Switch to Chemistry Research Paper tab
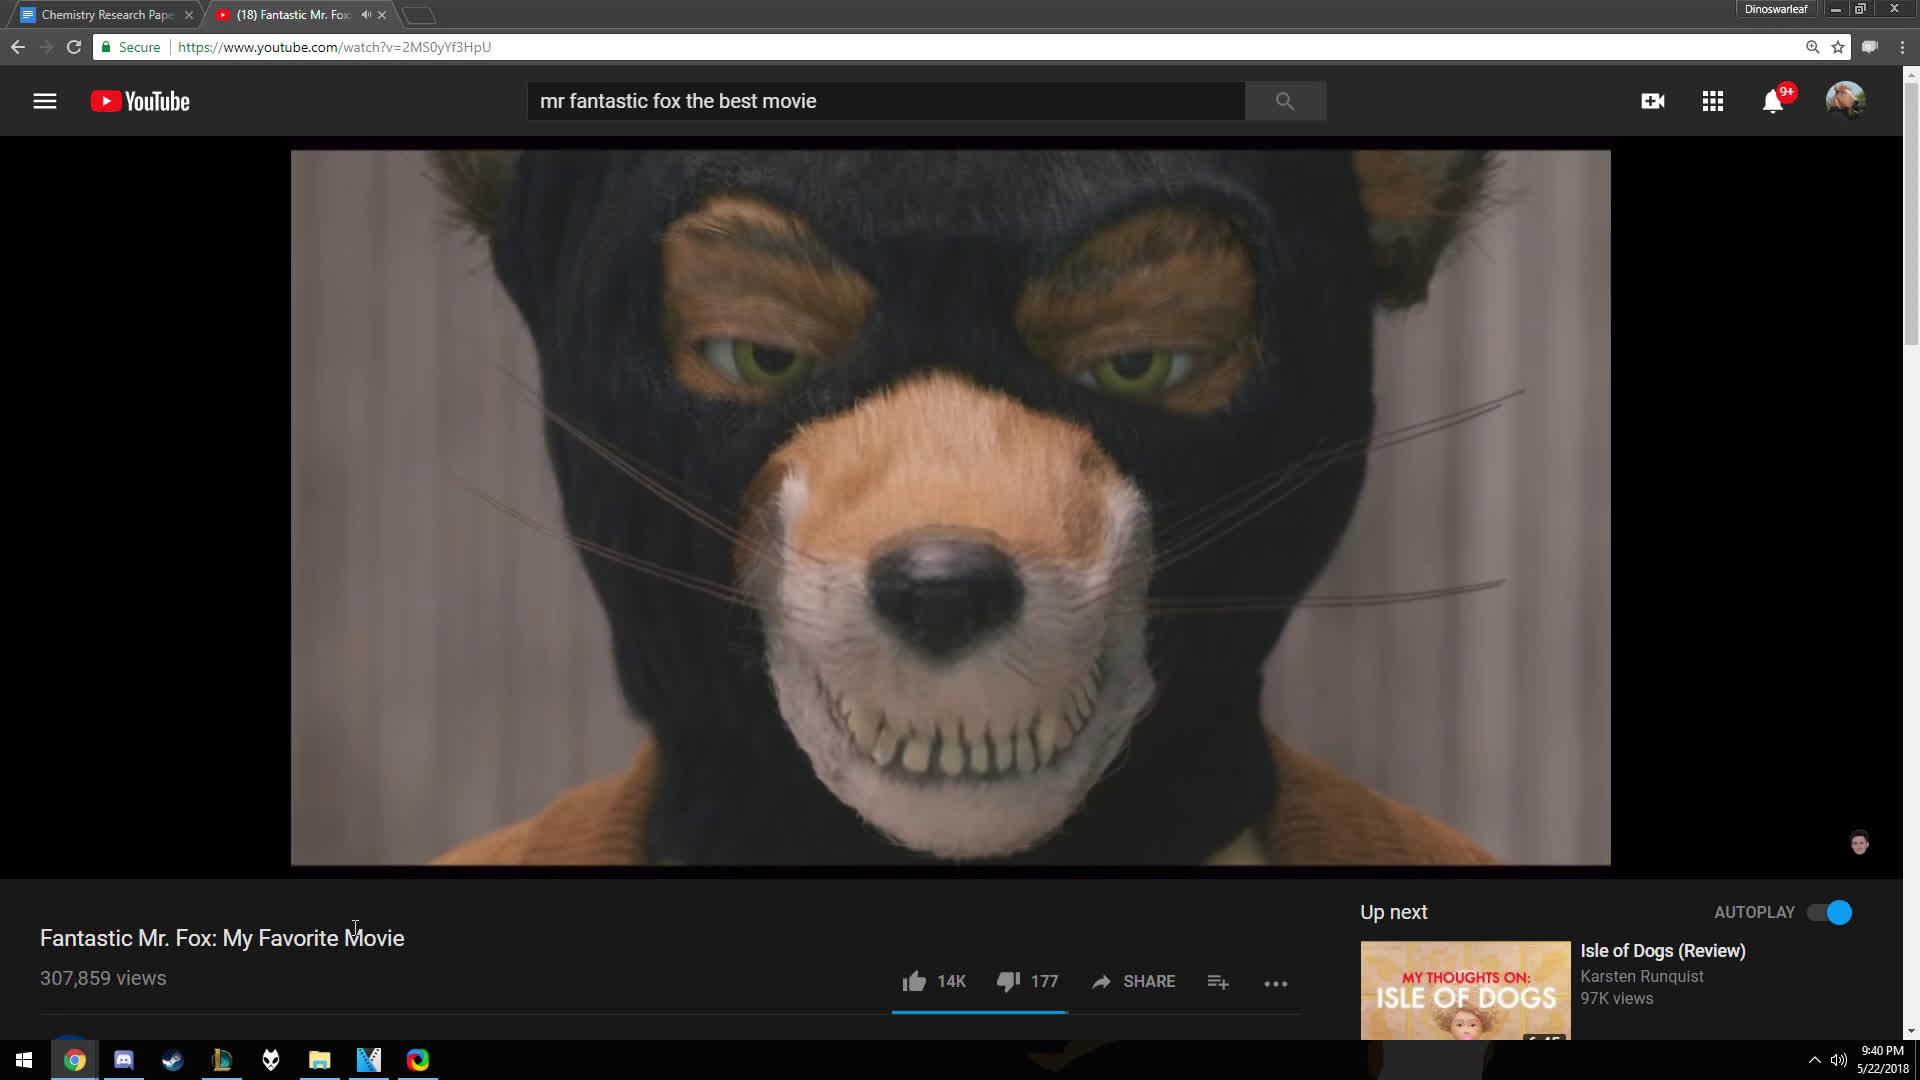1920x1080 pixels. [107, 15]
